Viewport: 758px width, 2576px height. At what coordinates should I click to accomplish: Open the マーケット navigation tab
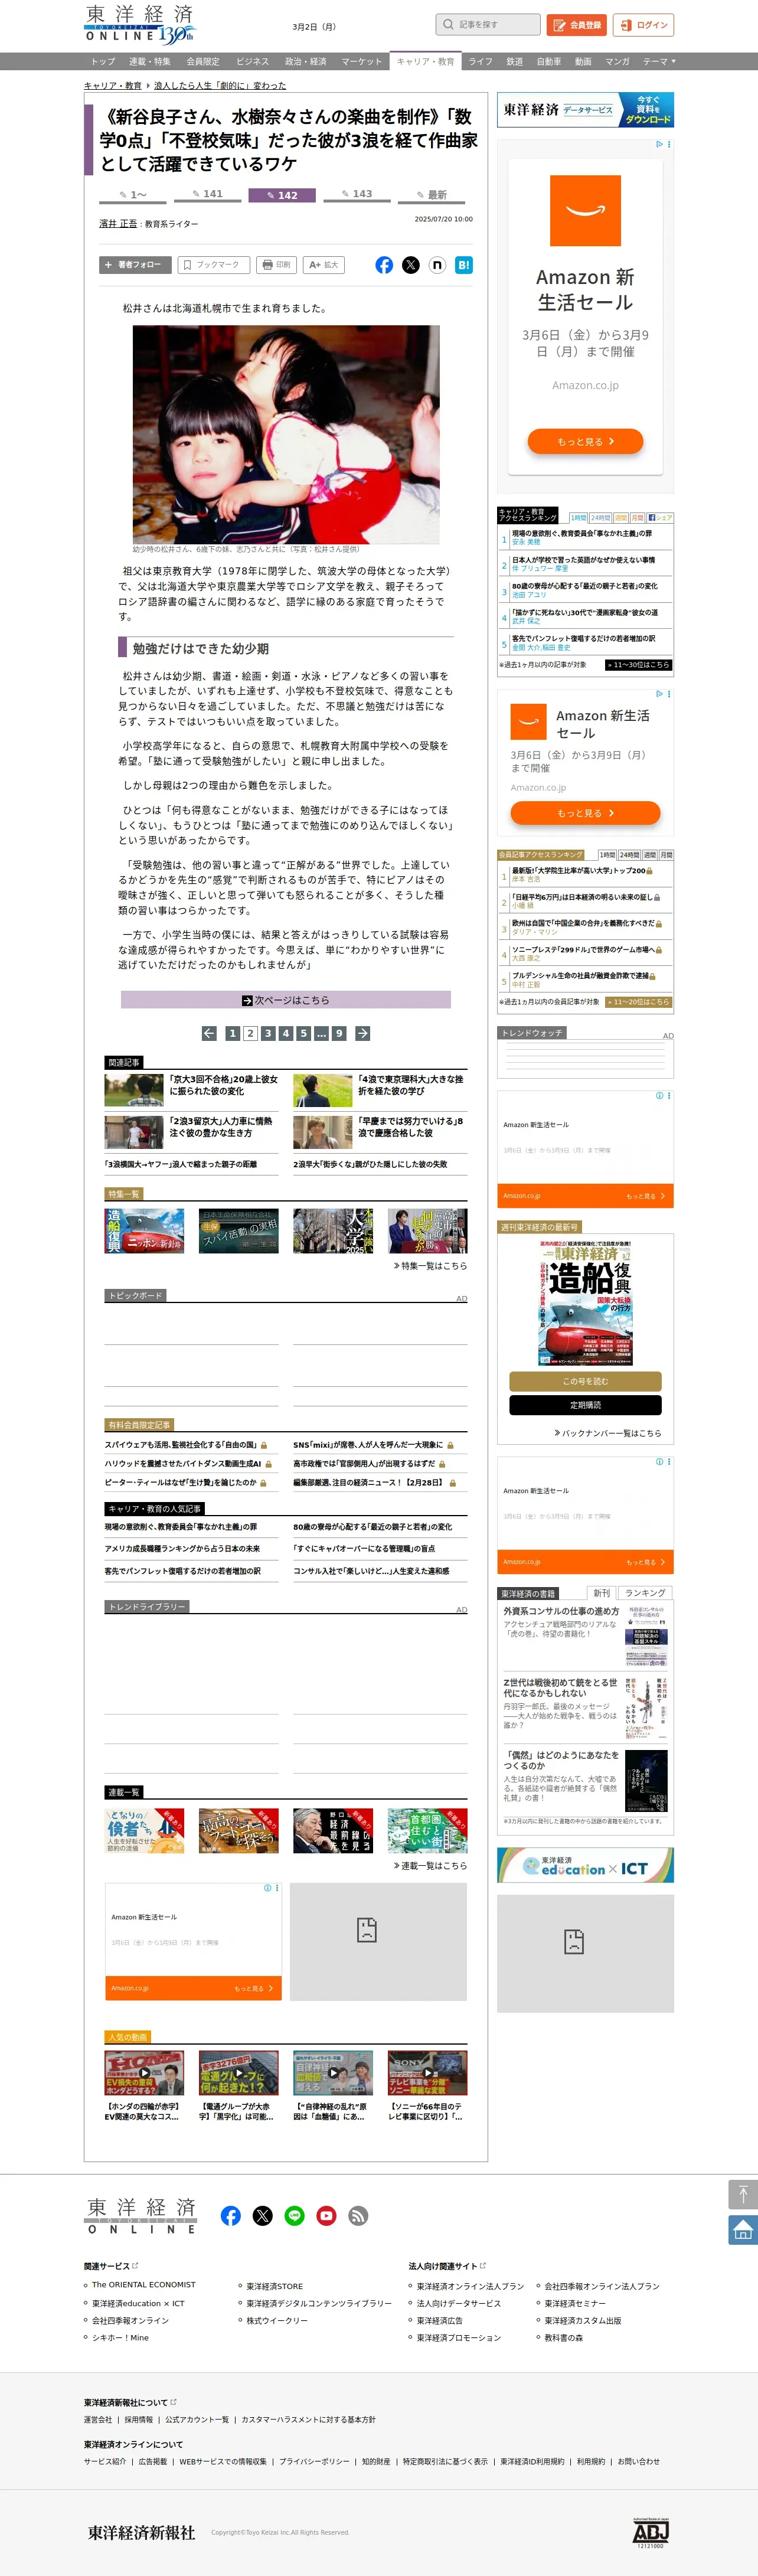tap(361, 62)
